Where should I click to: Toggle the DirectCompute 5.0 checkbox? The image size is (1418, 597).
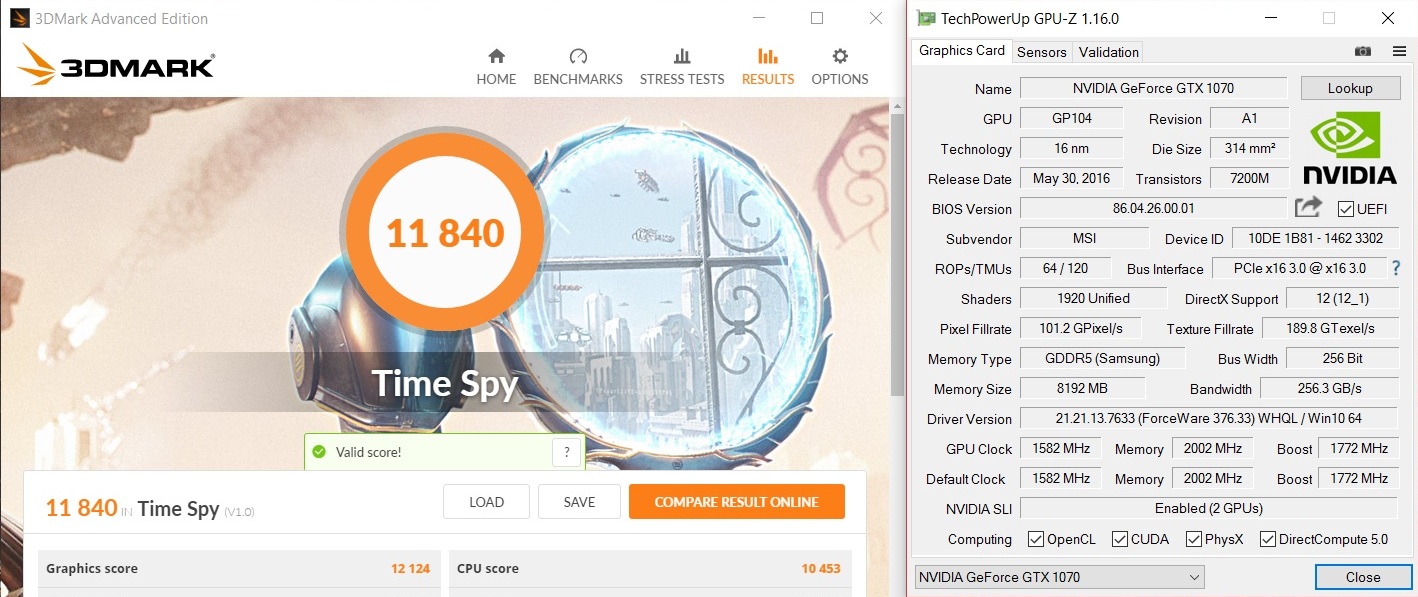(x=1268, y=539)
